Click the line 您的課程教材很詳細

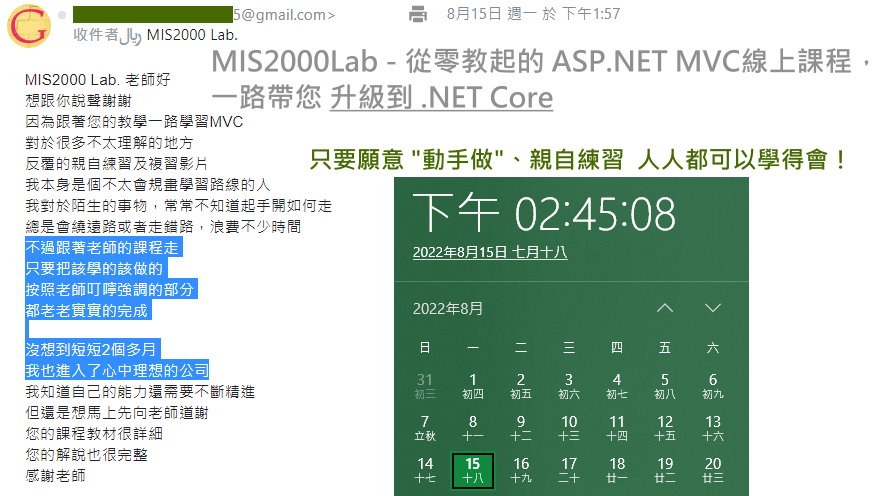point(94,434)
